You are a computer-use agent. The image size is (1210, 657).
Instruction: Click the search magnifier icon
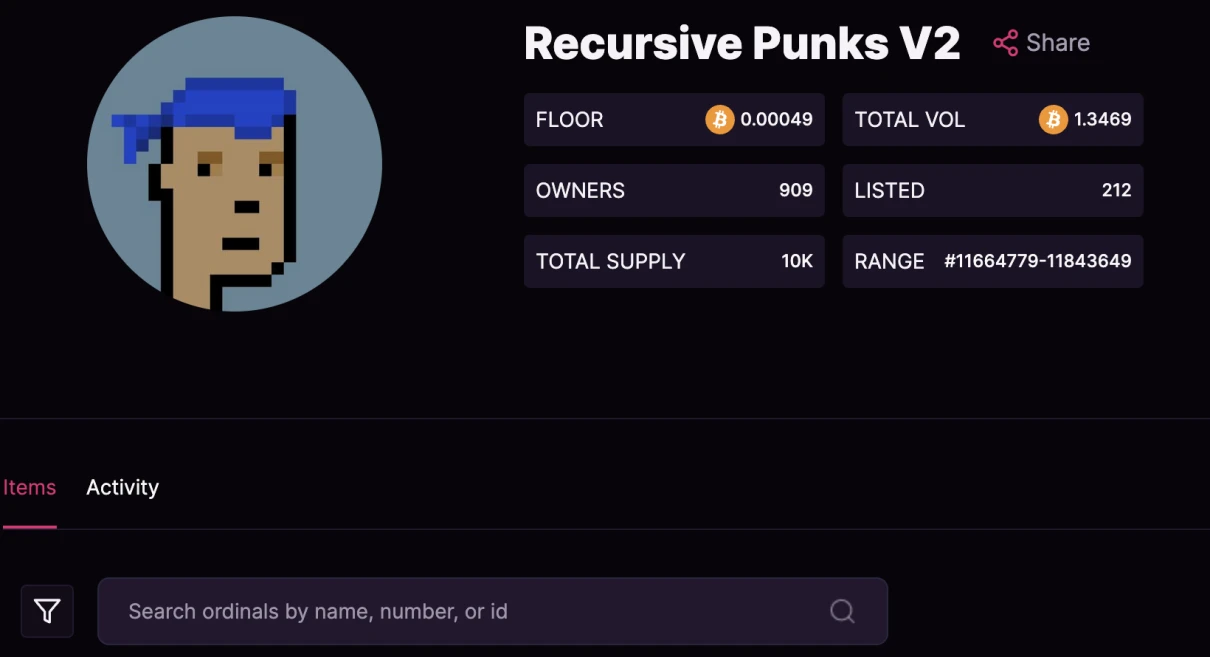click(x=842, y=611)
